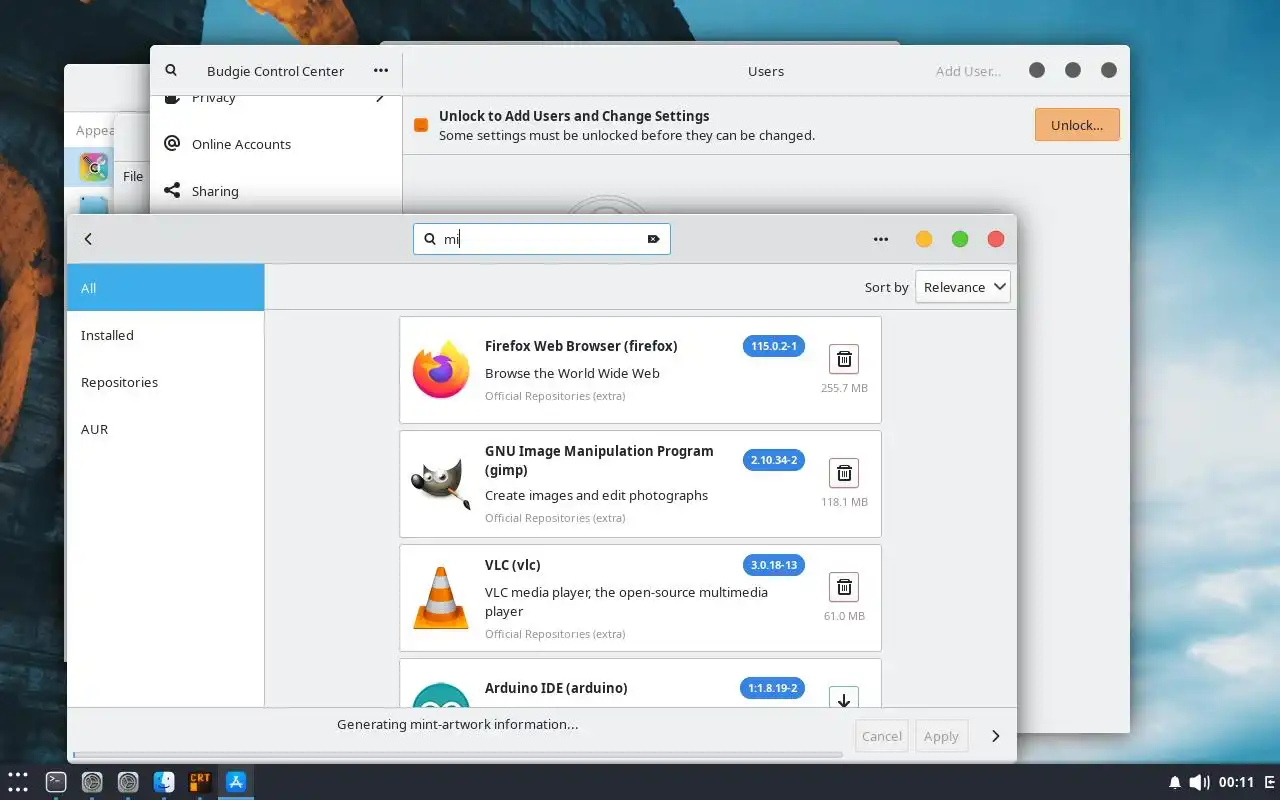This screenshot has height=800, width=1280.
Task: Click "Unlock to Add Users and Change Settings" heading
Action: 574,116
